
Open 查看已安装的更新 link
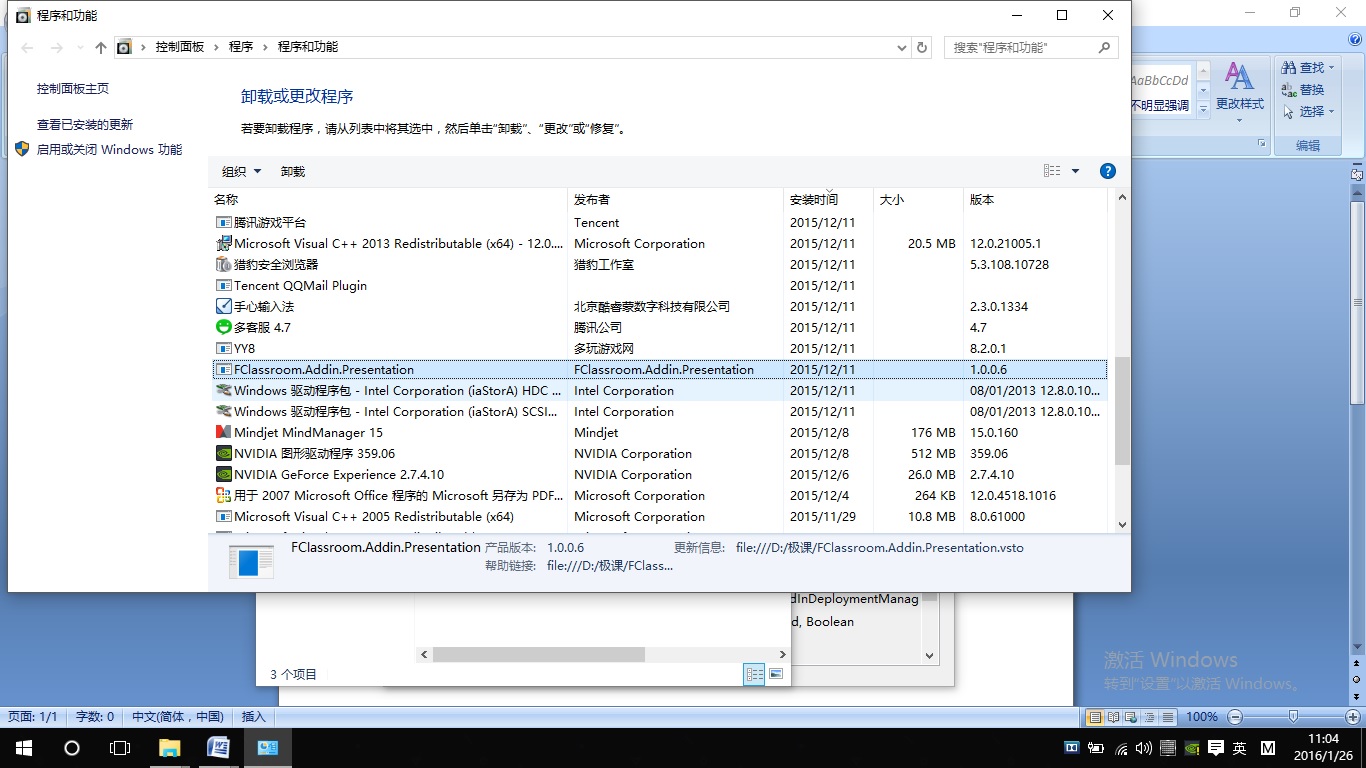tap(85, 125)
